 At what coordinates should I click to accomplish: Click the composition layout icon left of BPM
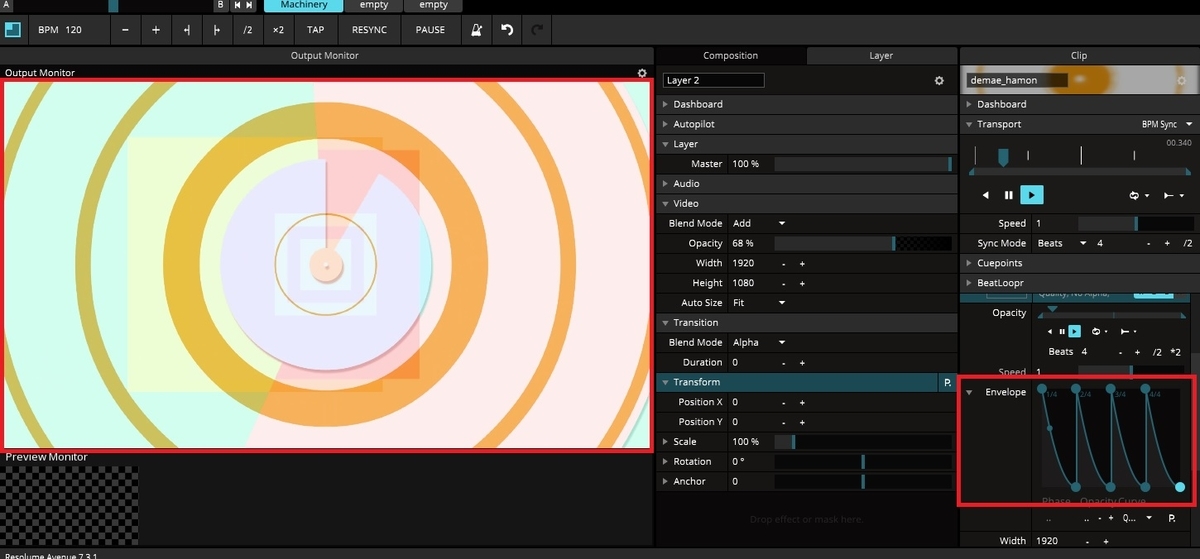[x=12, y=30]
